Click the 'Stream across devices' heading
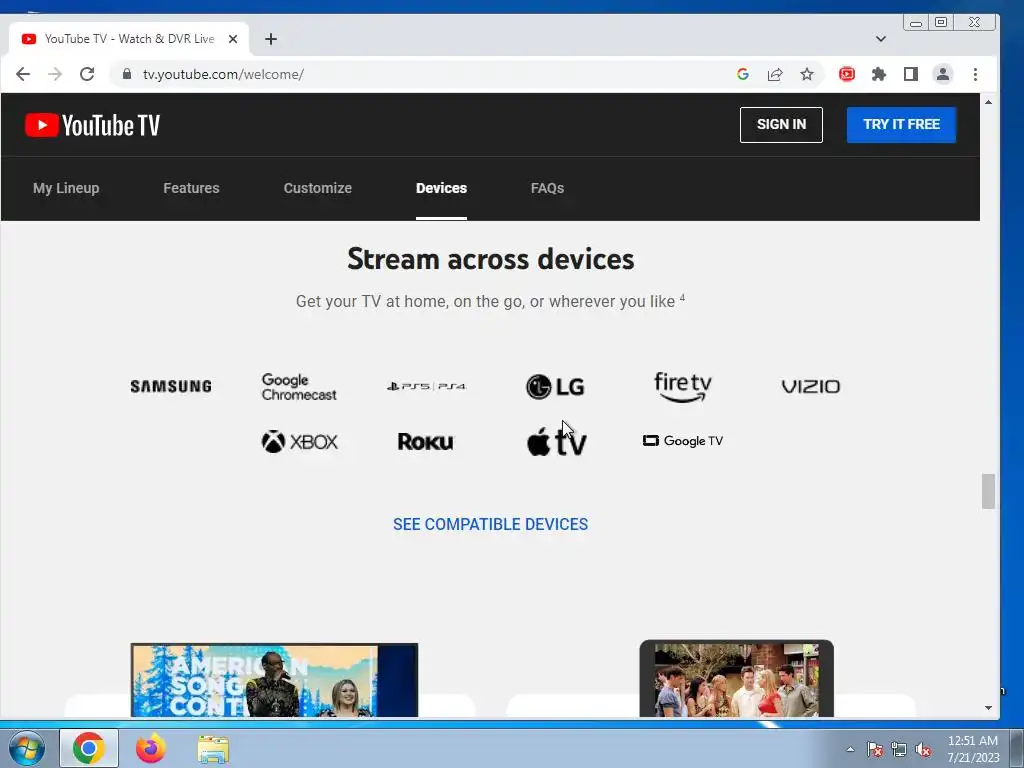Image resolution: width=1024 pixels, height=768 pixels. [490, 259]
